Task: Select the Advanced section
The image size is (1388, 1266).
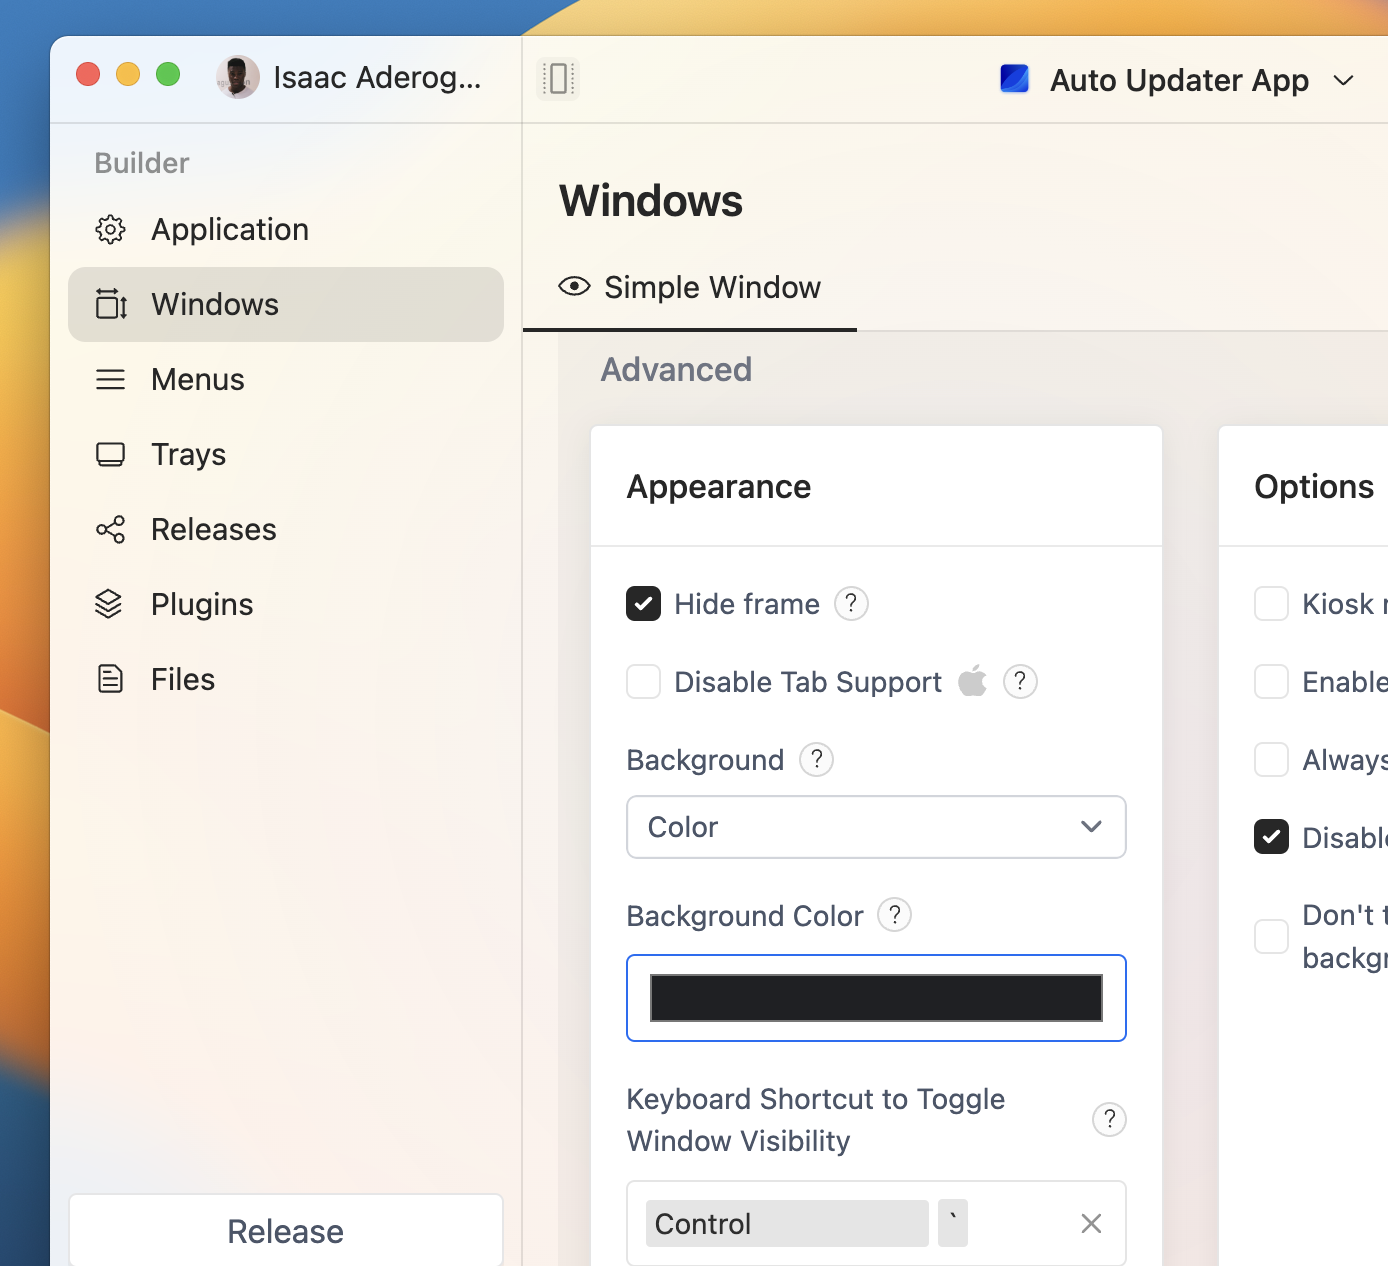Action: [676, 369]
